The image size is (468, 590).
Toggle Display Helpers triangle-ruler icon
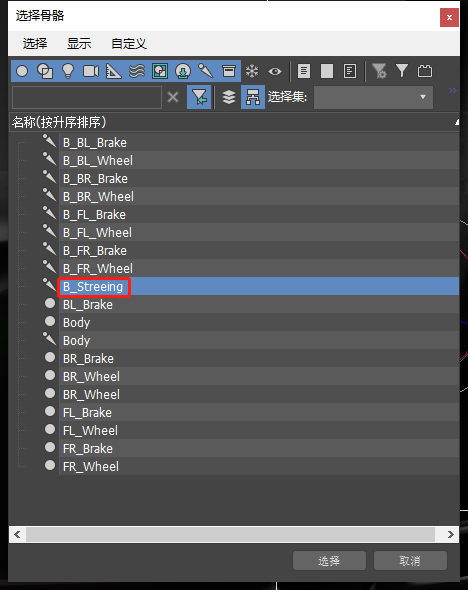point(114,71)
